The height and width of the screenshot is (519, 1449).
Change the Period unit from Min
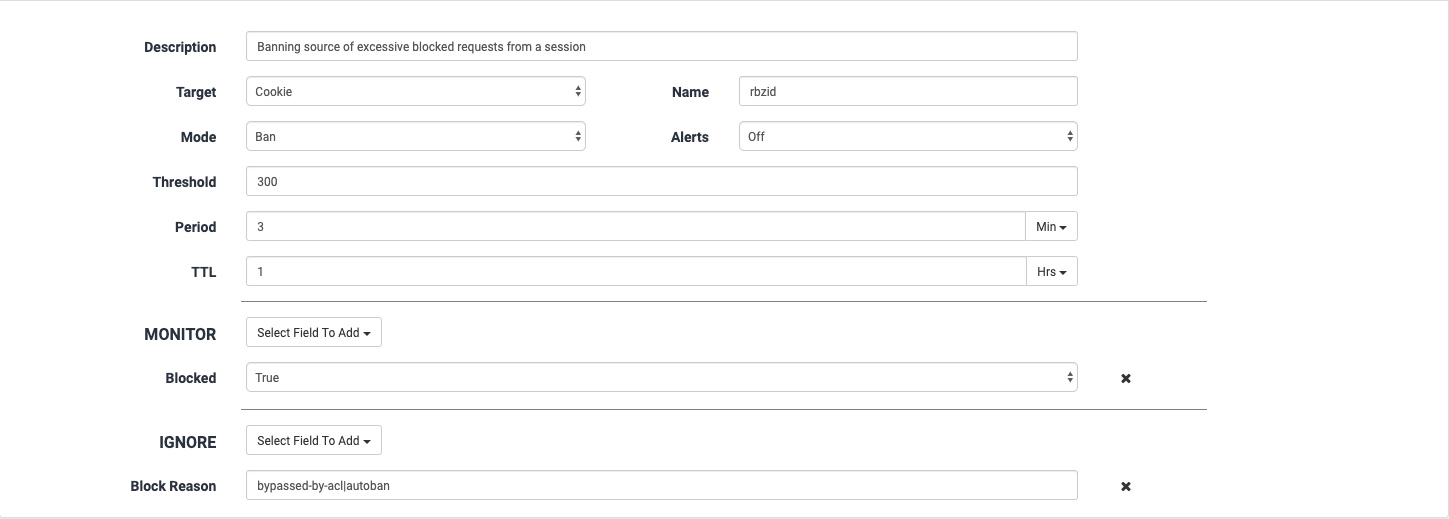coord(1051,227)
